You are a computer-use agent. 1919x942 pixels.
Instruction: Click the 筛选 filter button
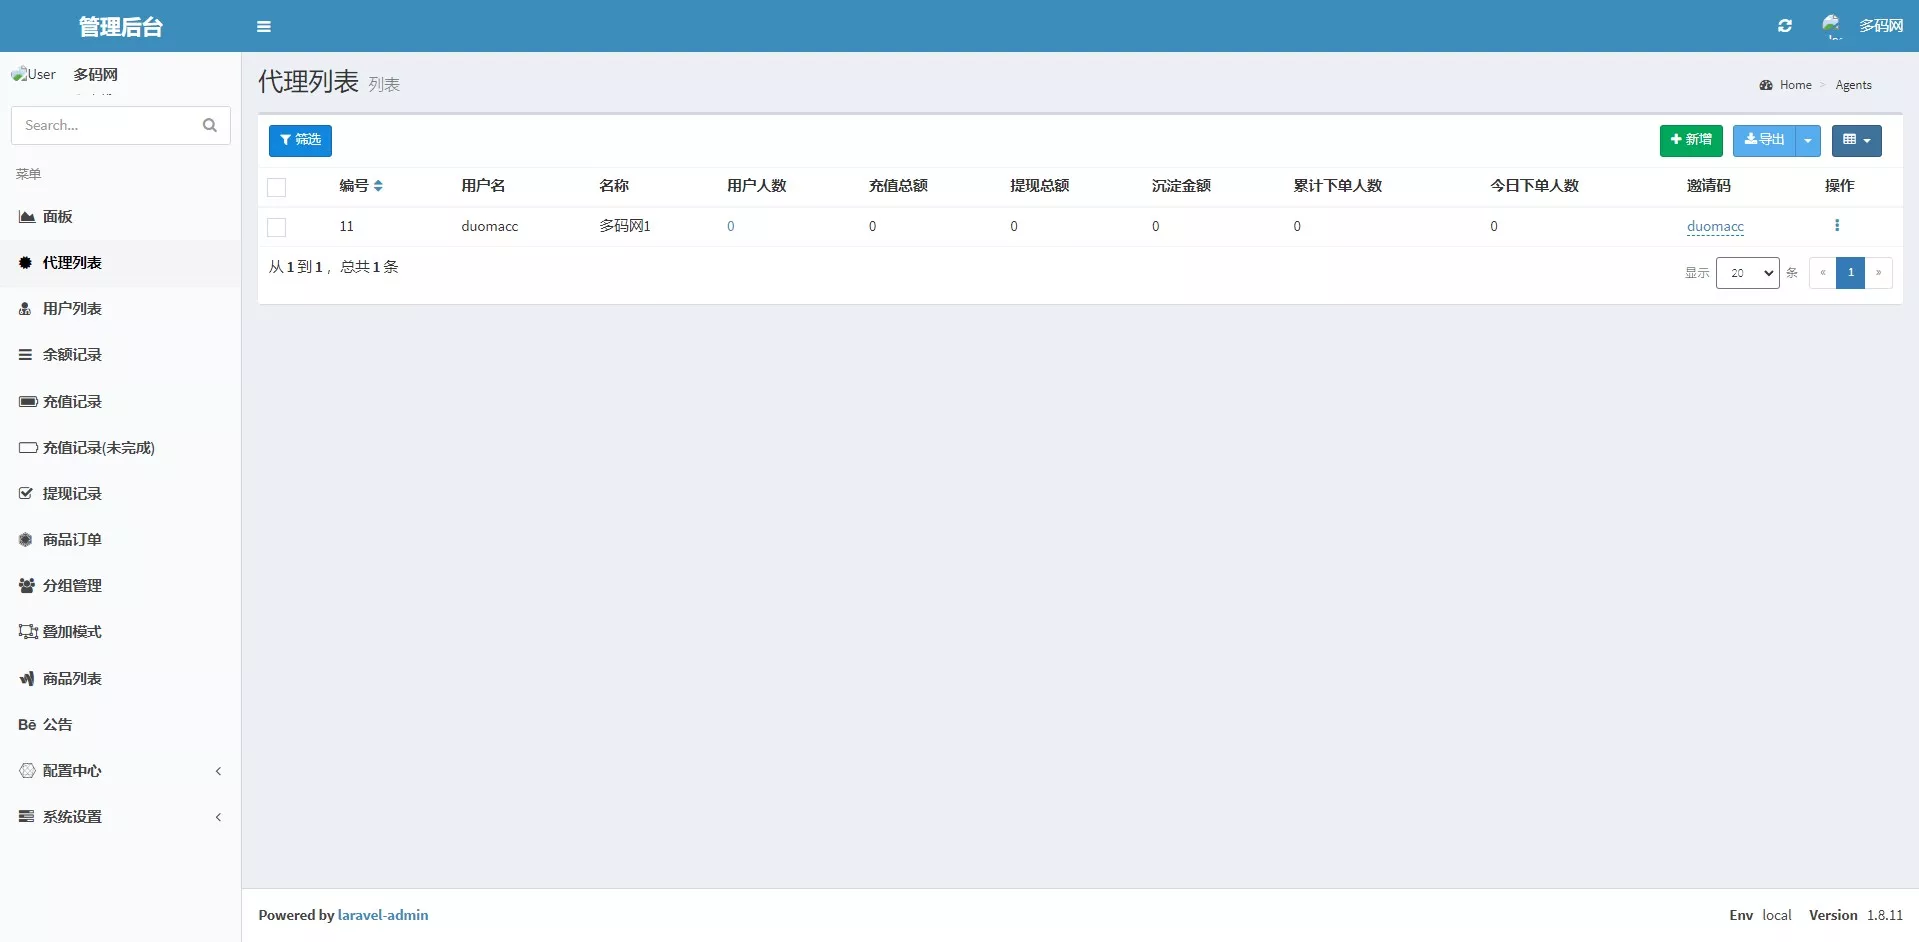[300, 140]
